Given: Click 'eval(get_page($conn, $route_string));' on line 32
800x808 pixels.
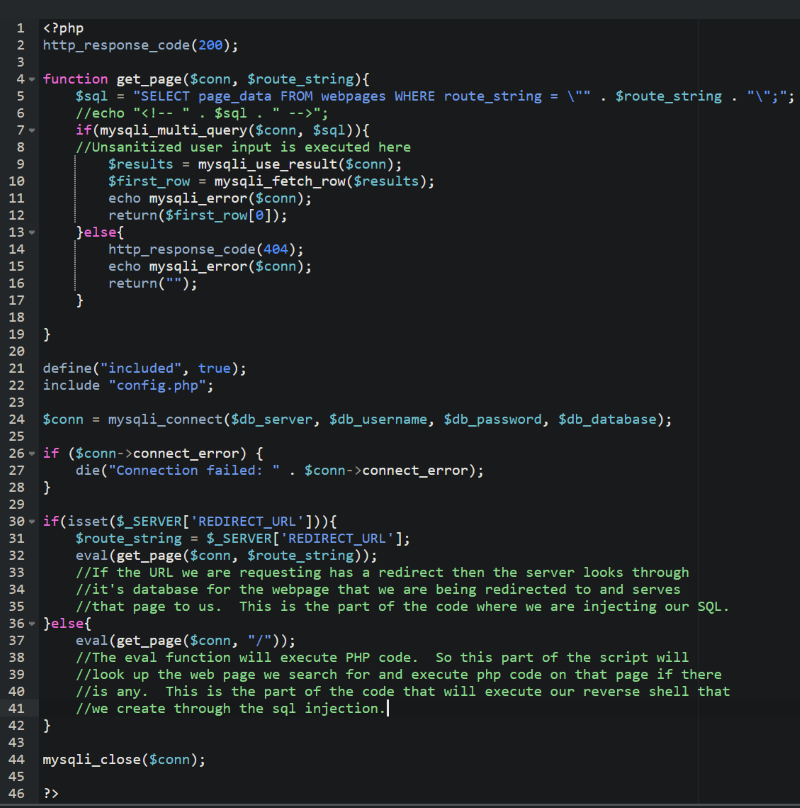Looking at the screenshot, I should [x=226, y=556].
